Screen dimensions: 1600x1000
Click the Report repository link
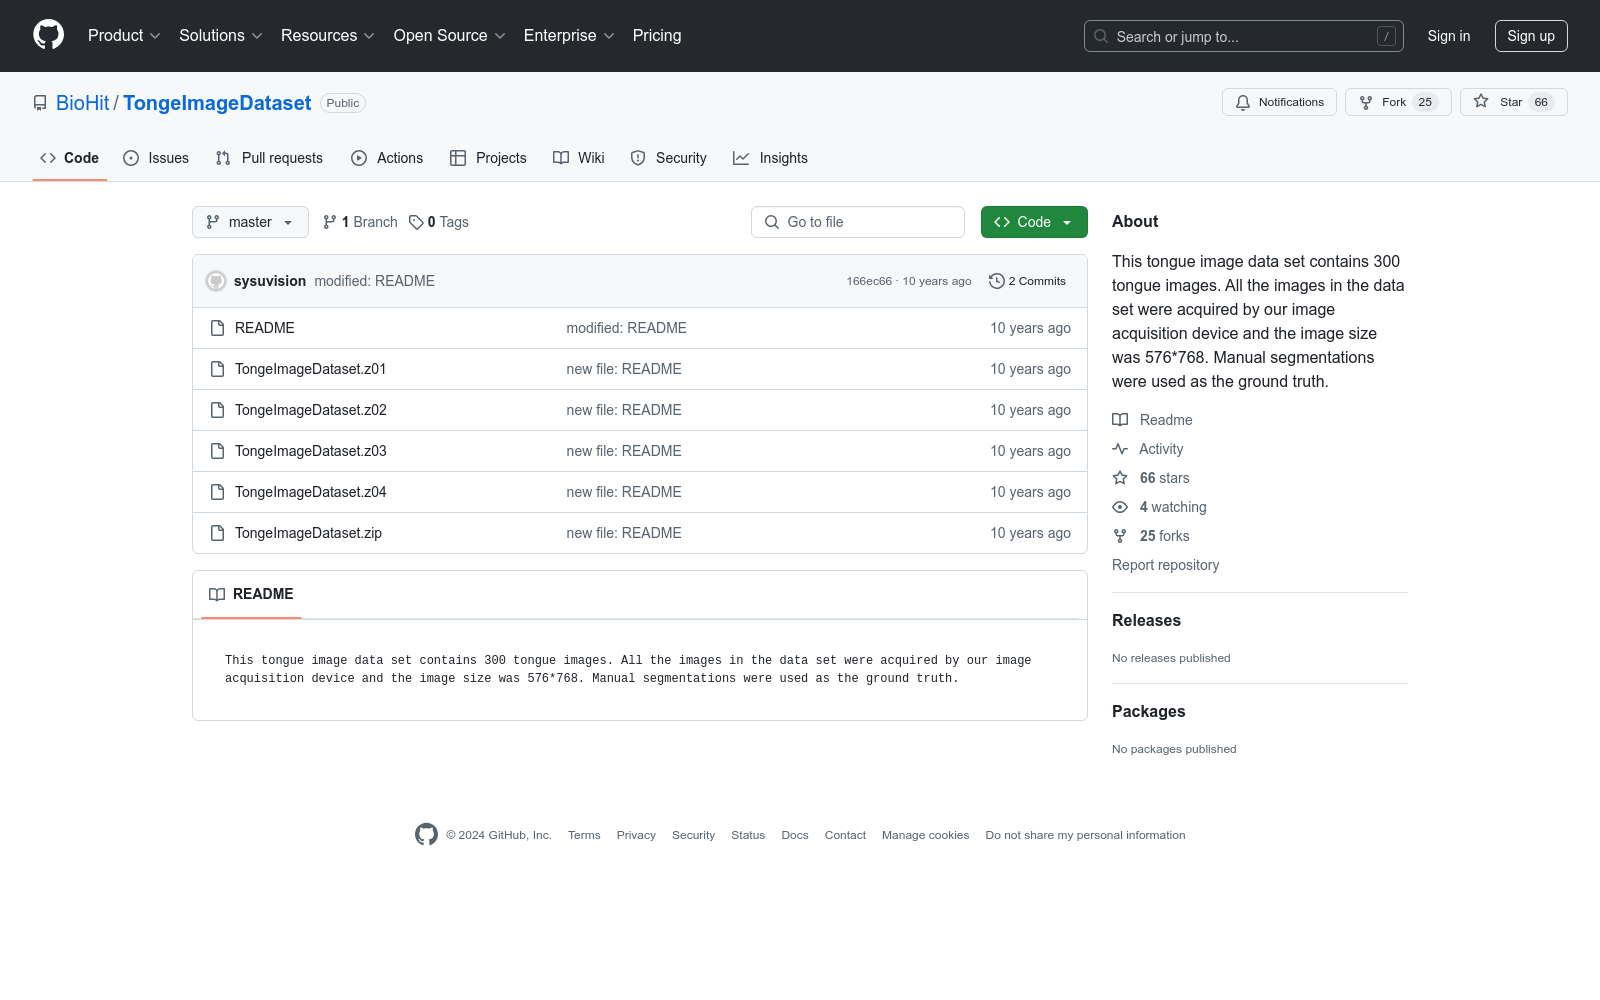point(1165,565)
